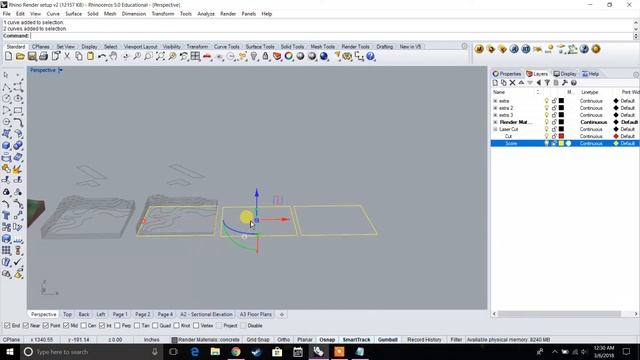Click the Layers panel horizontal scrollbar
Screen dimensions: 640x360
click(565, 314)
